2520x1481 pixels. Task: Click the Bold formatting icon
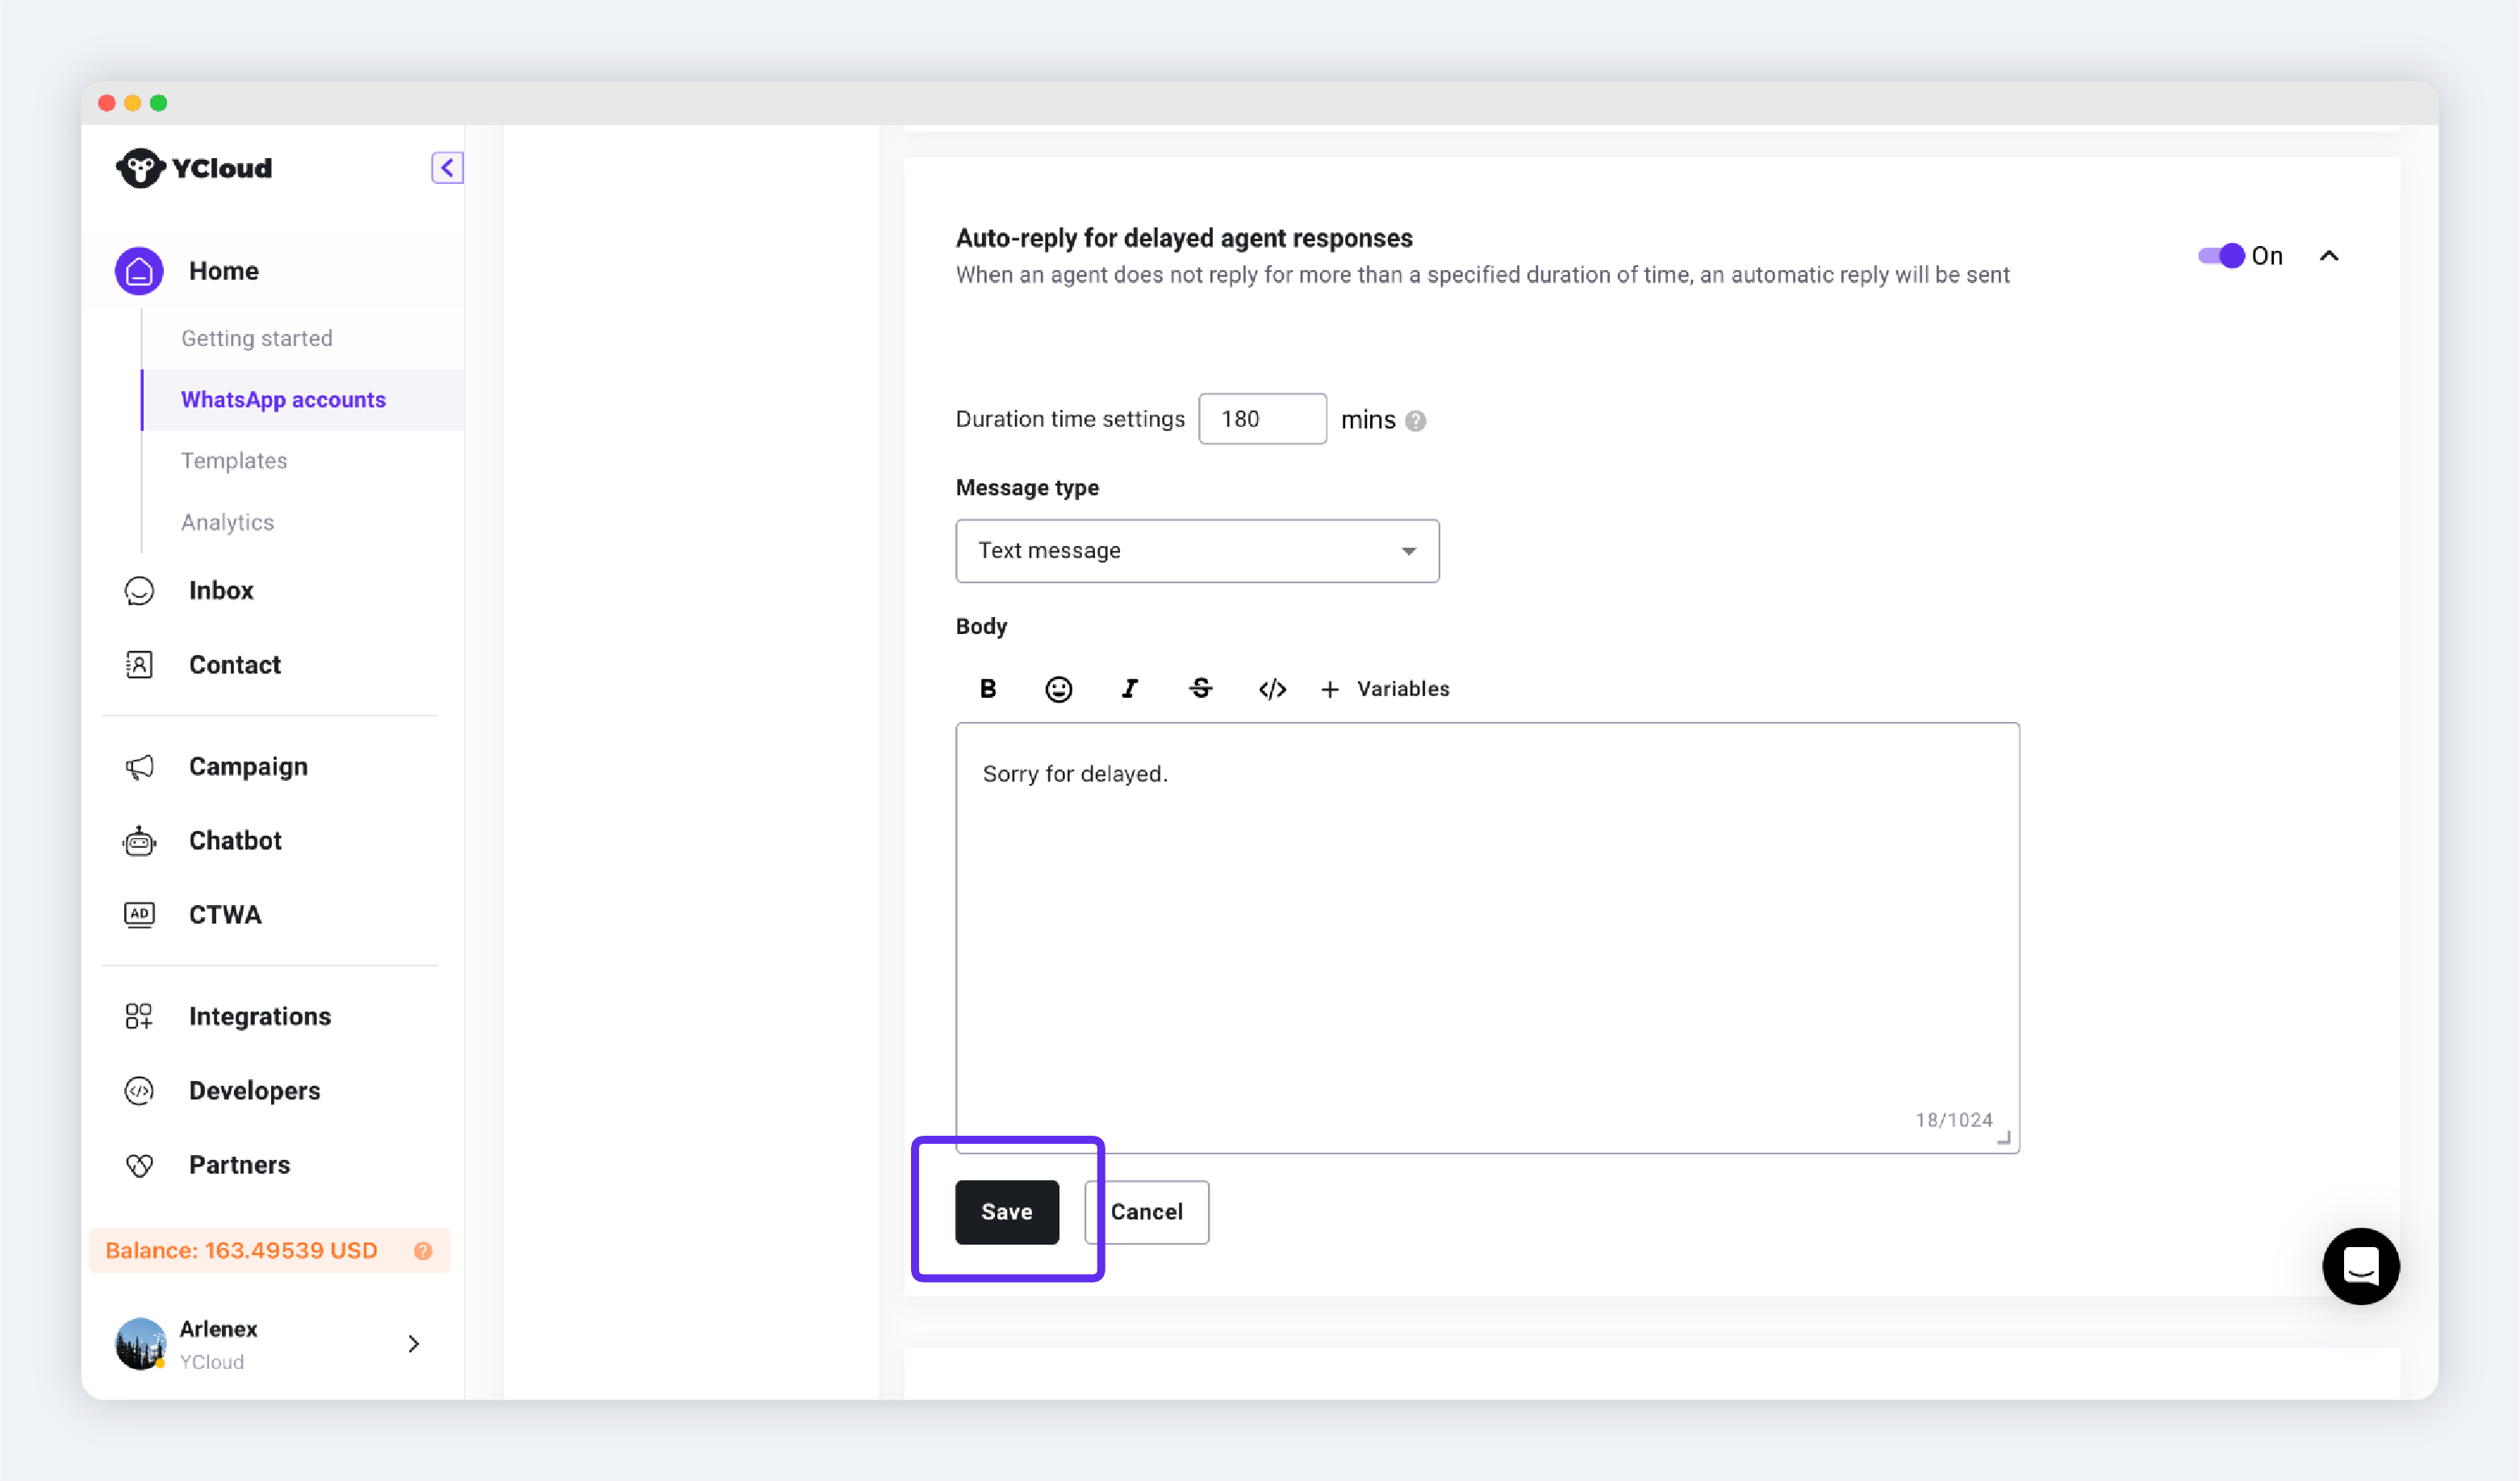987,688
